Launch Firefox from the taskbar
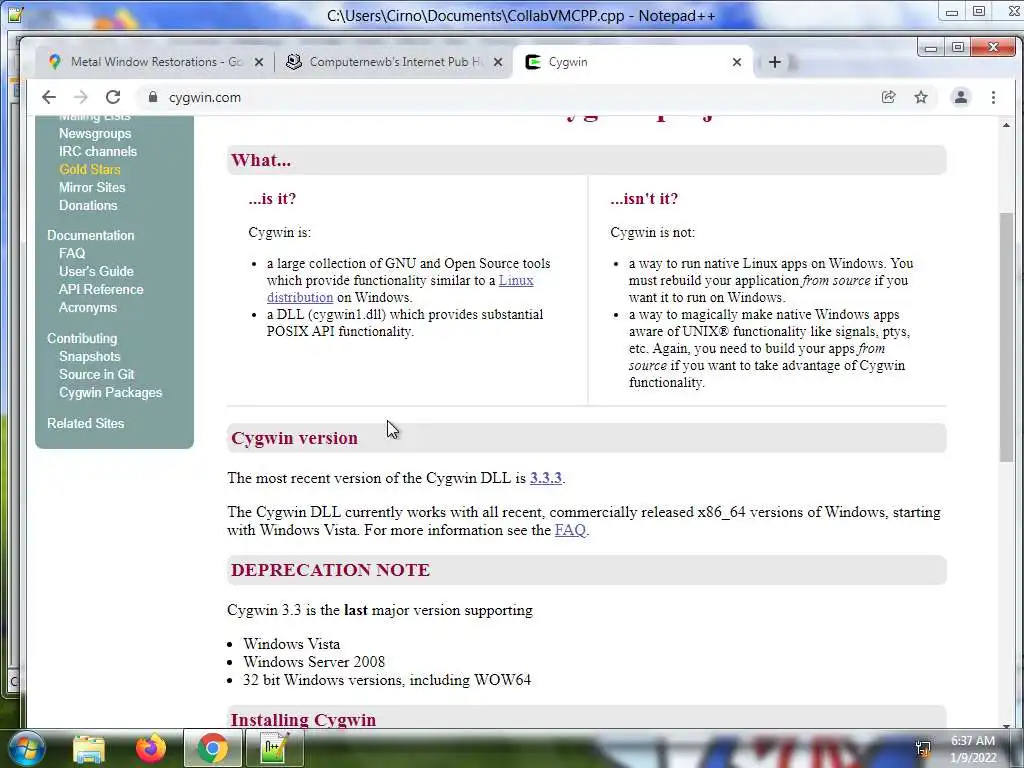Viewport: 1024px width, 768px height. tap(150, 748)
